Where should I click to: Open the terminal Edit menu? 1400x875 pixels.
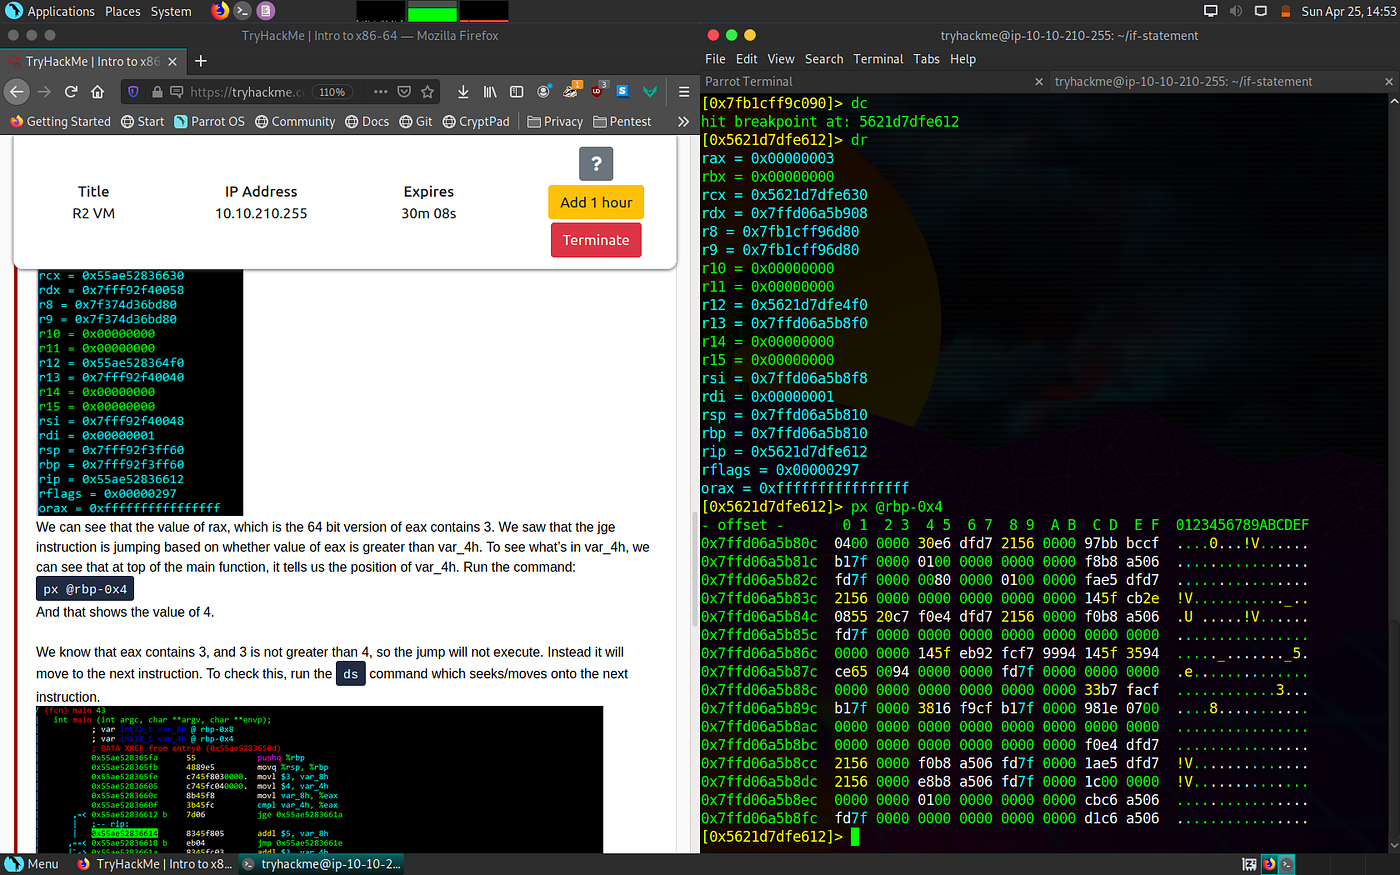pyautogui.click(x=747, y=59)
